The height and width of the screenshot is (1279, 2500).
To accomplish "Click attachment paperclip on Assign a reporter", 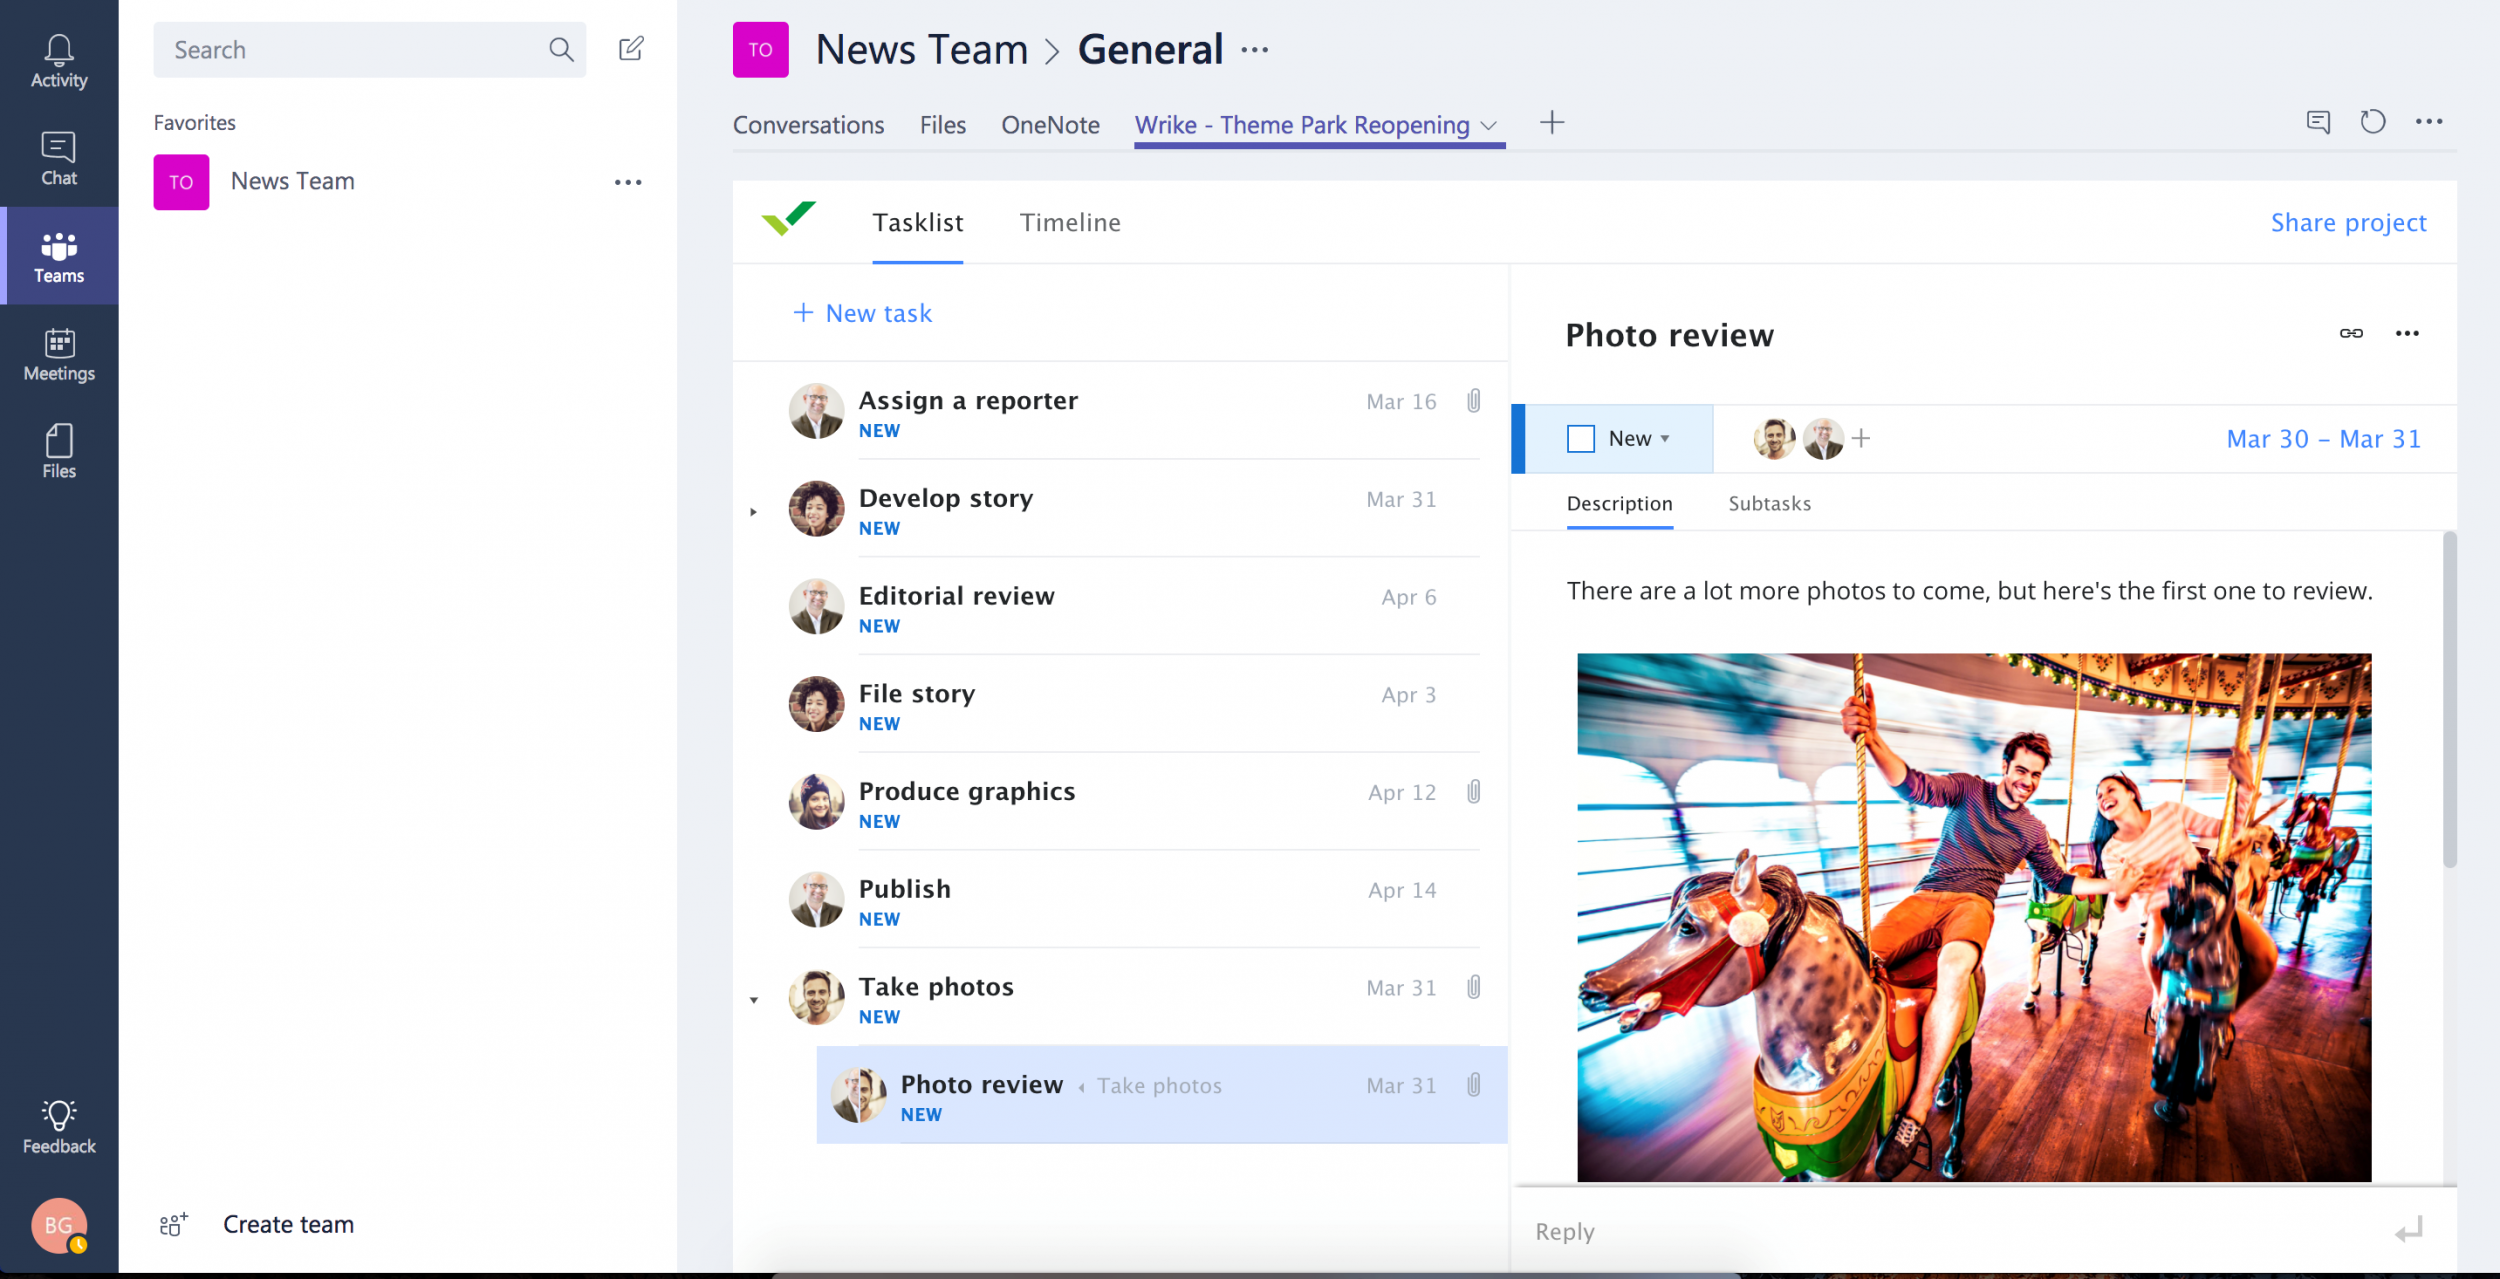I will tap(1474, 401).
